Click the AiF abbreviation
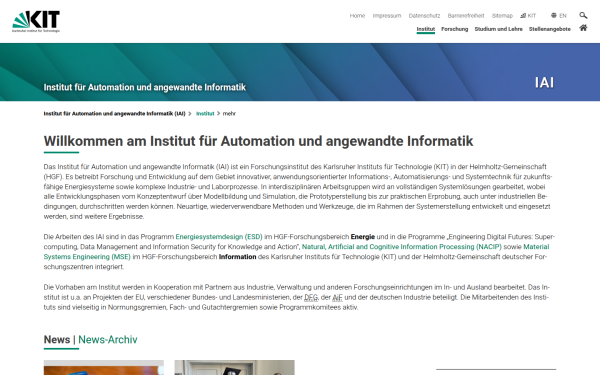600x375 pixels. tap(338, 297)
